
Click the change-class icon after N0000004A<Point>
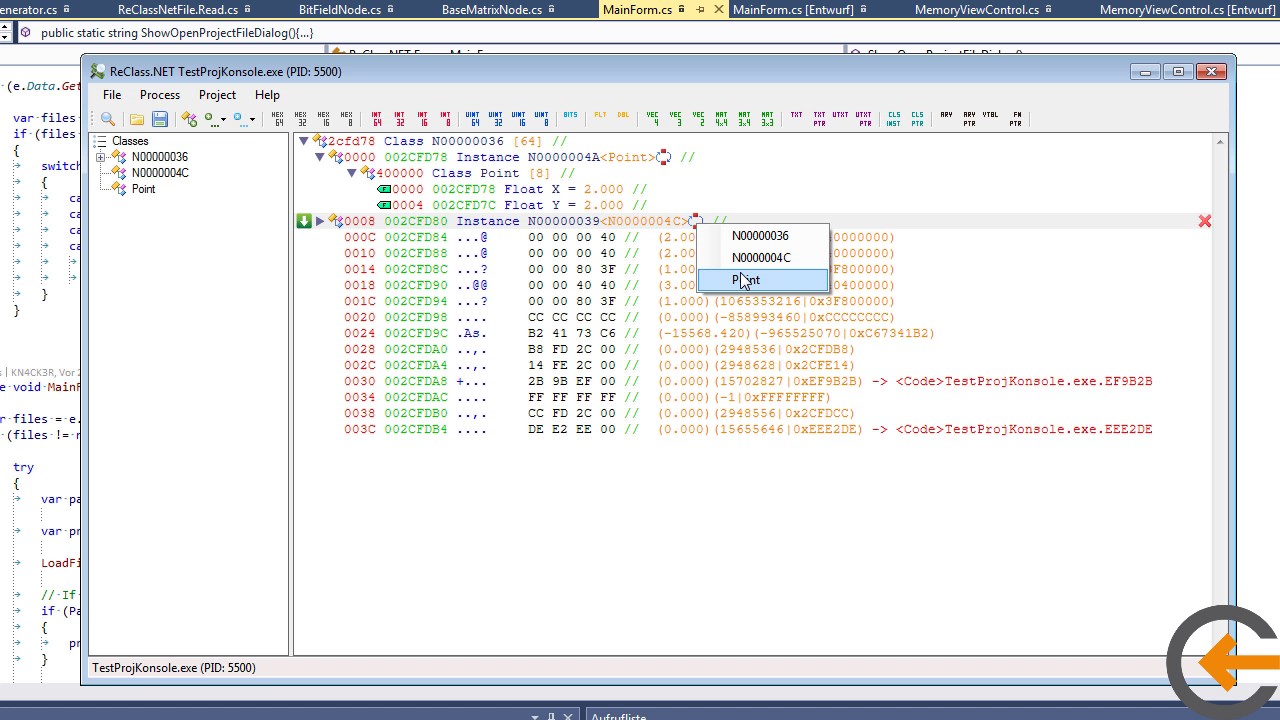663,157
